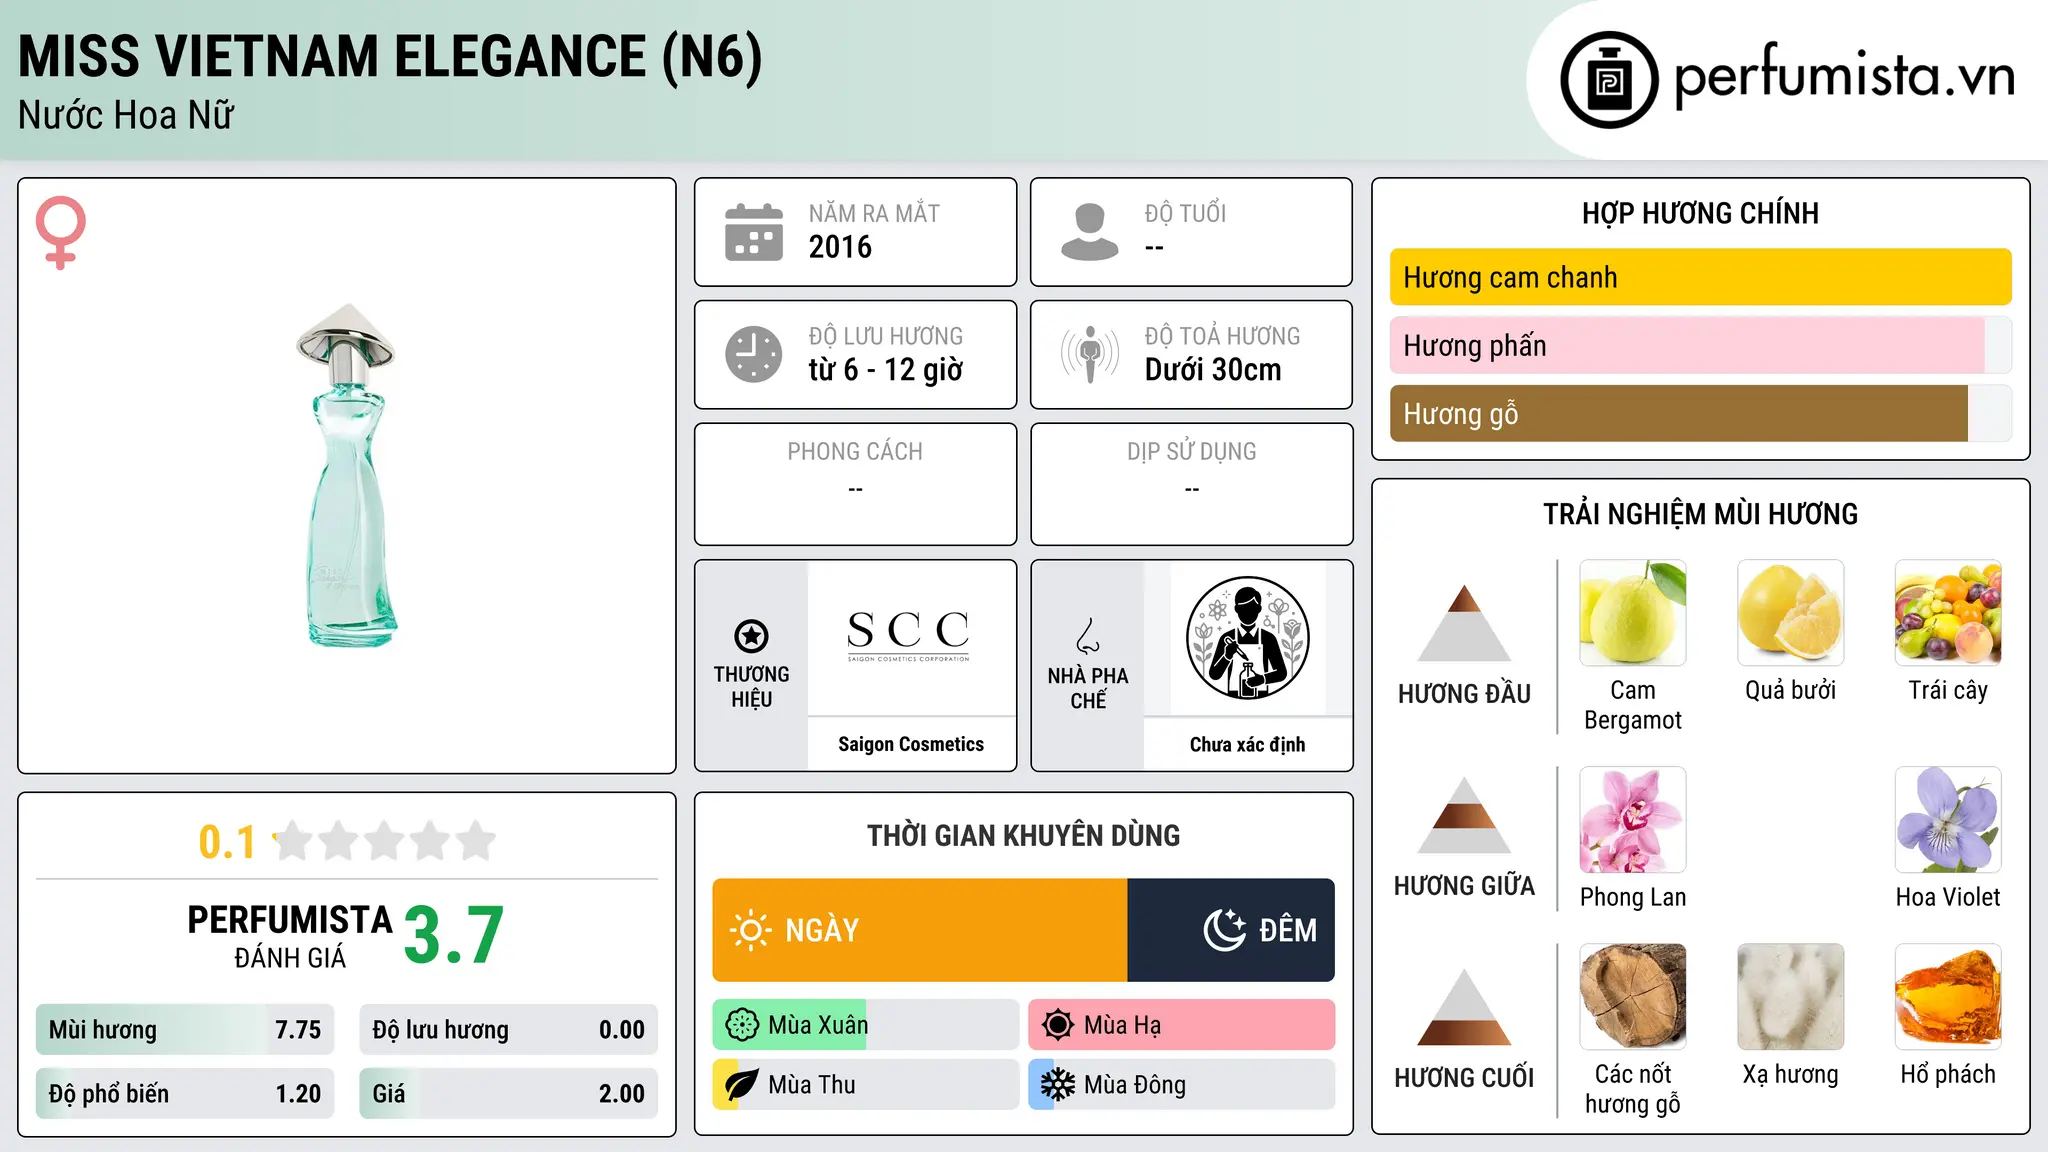Open the Phong Lan note image
This screenshot has width=2048, height=1152.
[1633, 820]
